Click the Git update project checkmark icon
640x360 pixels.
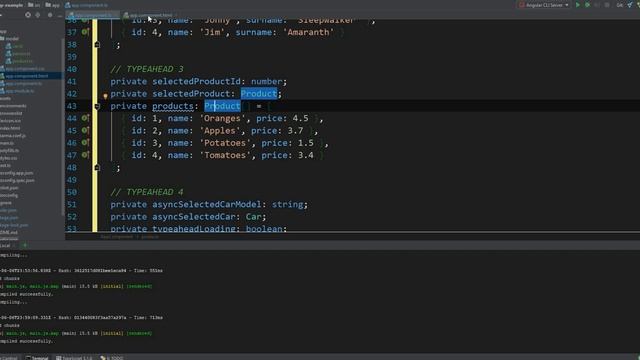coord(631,5)
